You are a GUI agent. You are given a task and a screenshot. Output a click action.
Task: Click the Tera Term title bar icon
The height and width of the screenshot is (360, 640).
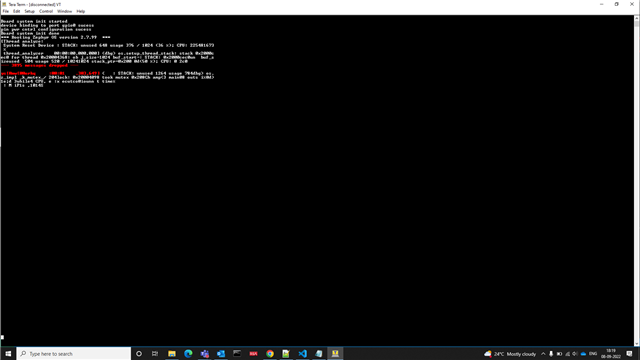[4, 4]
